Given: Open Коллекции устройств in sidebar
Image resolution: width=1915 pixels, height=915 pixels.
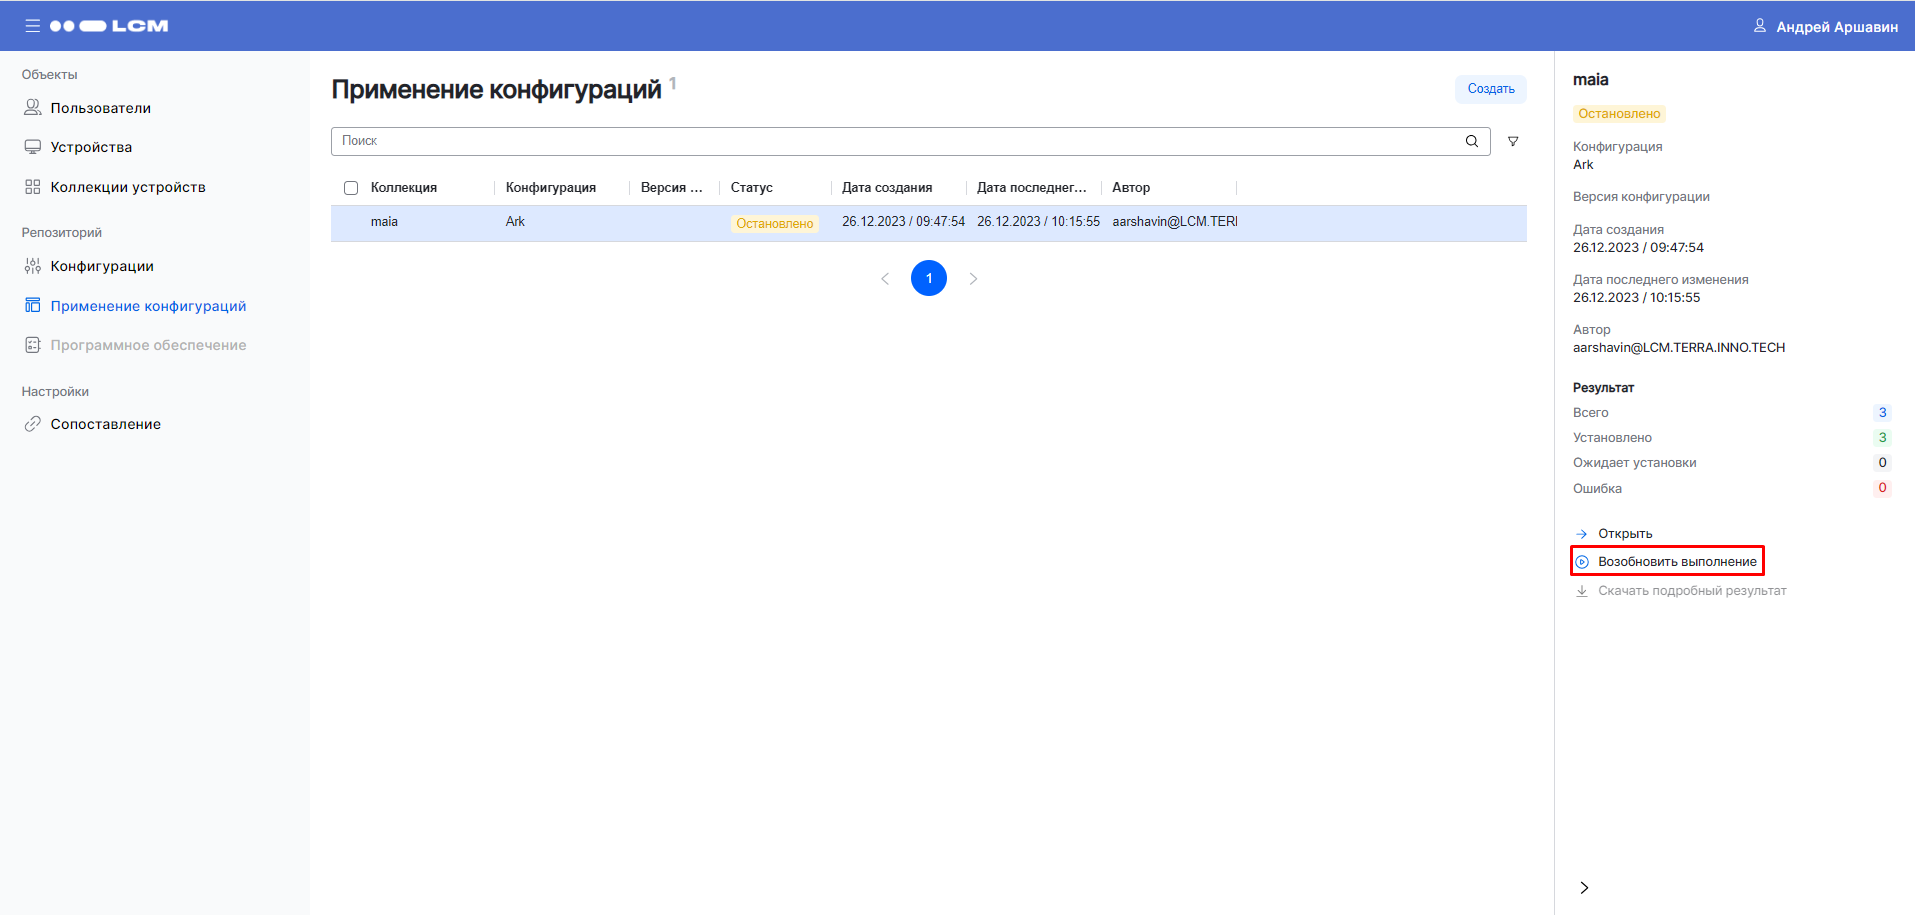Looking at the screenshot, I should coord(127,187).
